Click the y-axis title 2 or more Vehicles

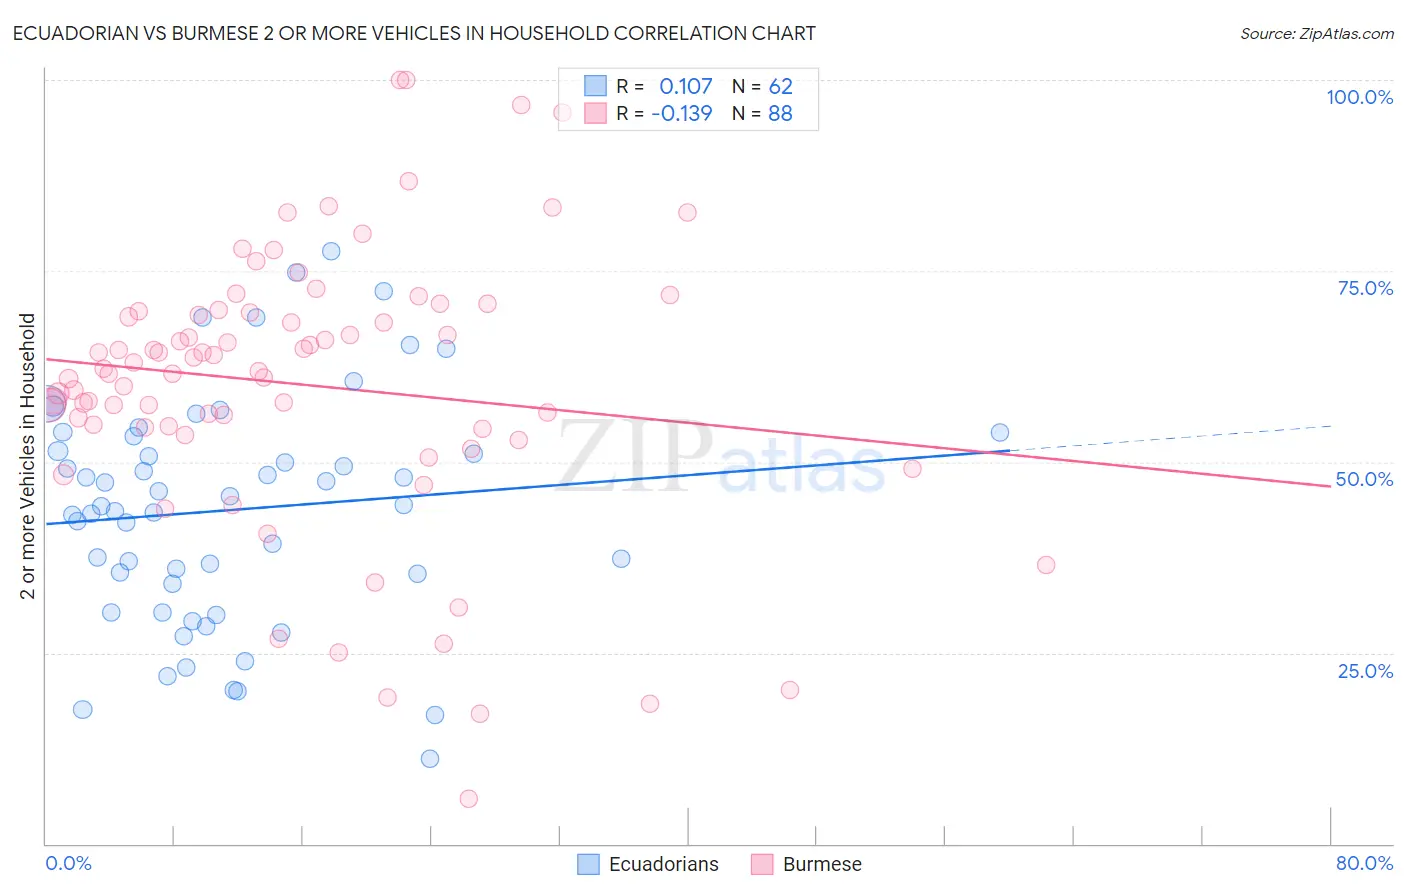(x=28, y=456)
